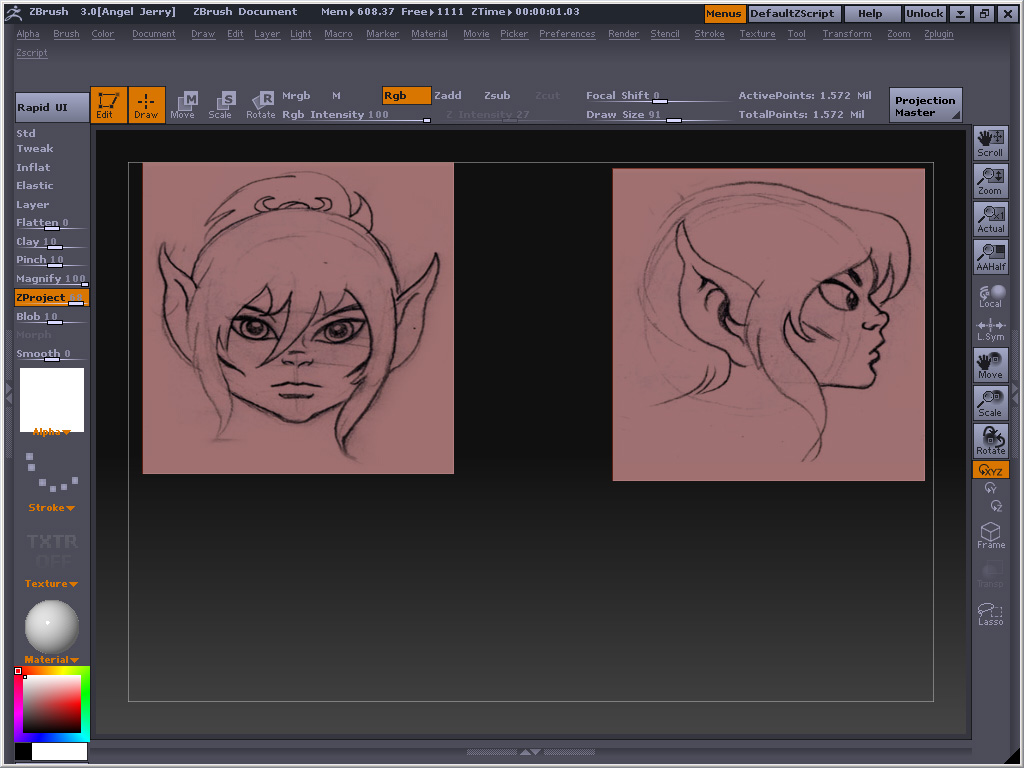The width and height of the screenshot is (1024, 768).
Task: Click the Rapid UI button
Action: tap(51, 107)
